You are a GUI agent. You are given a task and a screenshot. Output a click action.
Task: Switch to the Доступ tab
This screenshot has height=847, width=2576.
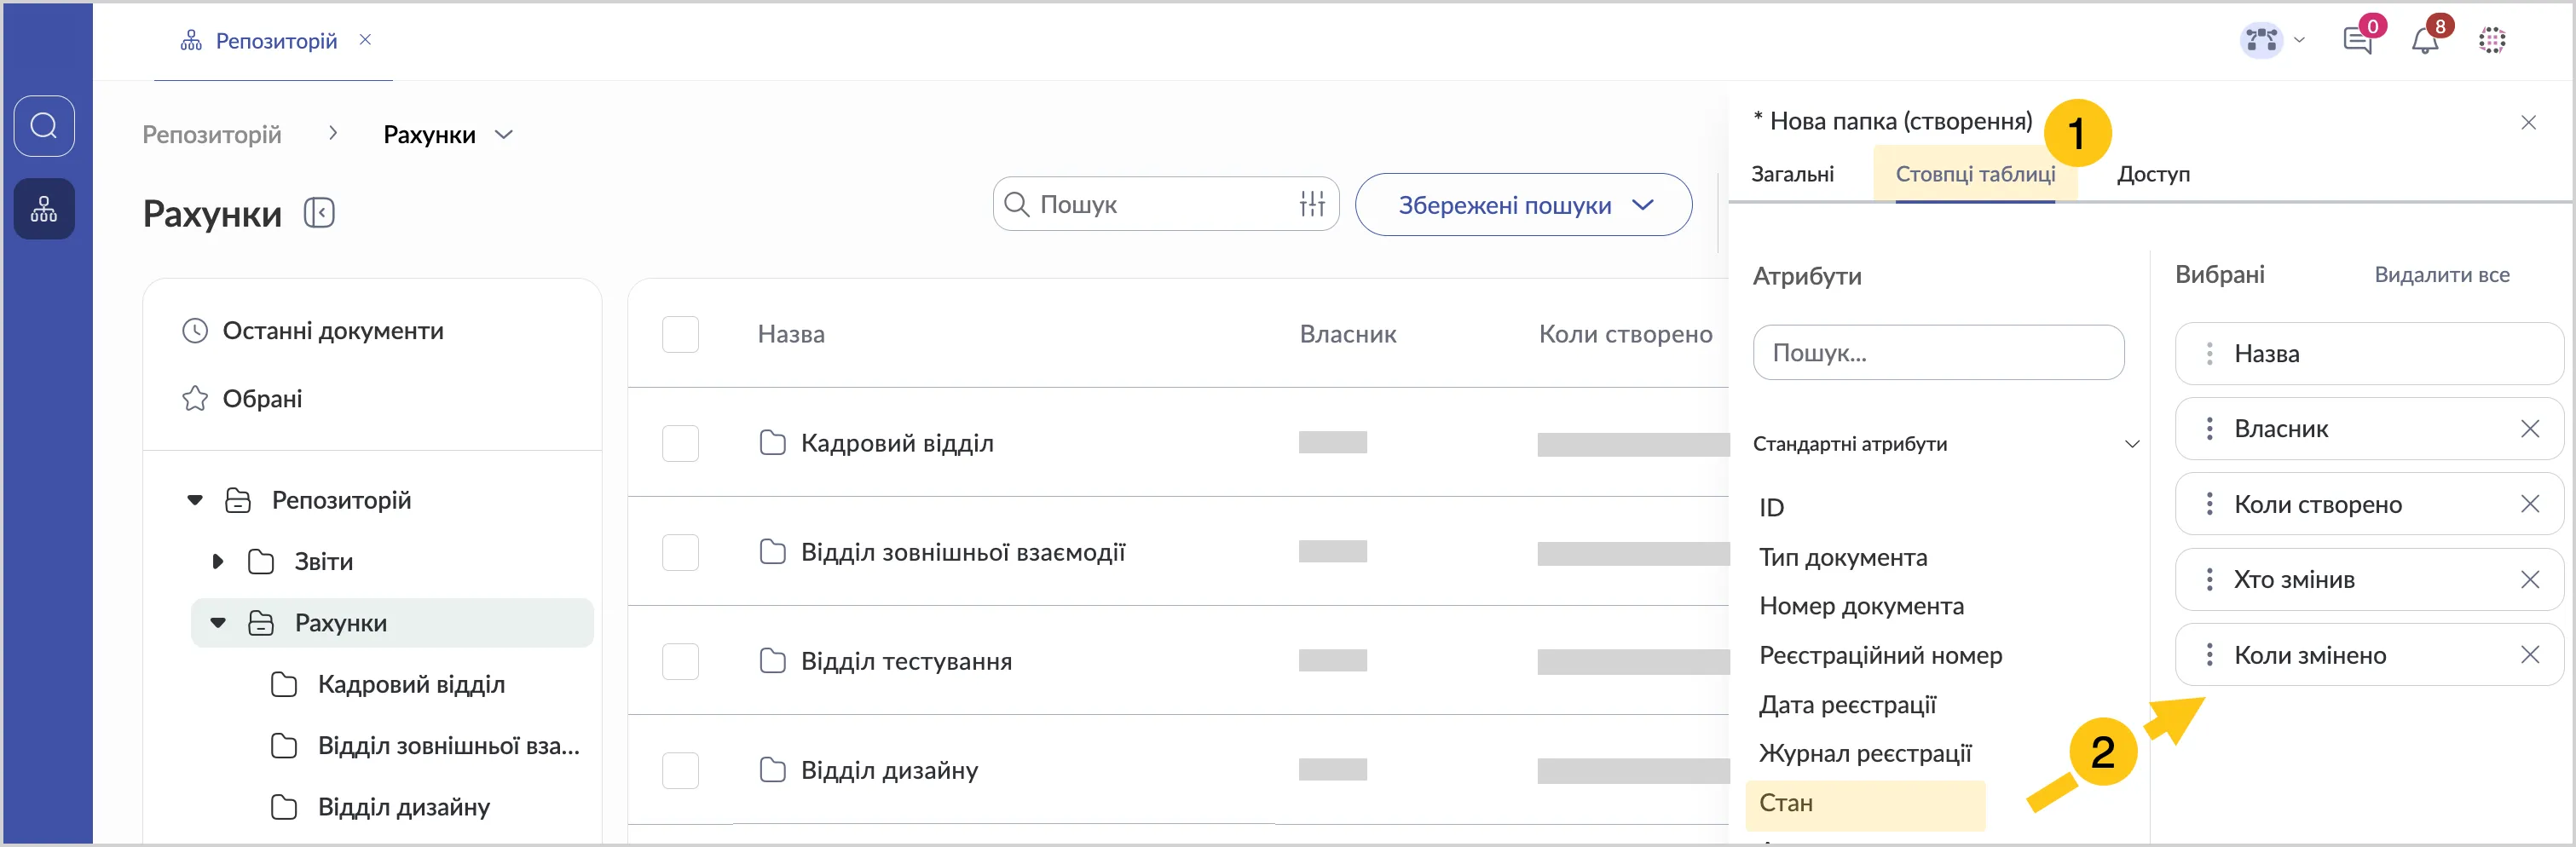point(2153,174)
